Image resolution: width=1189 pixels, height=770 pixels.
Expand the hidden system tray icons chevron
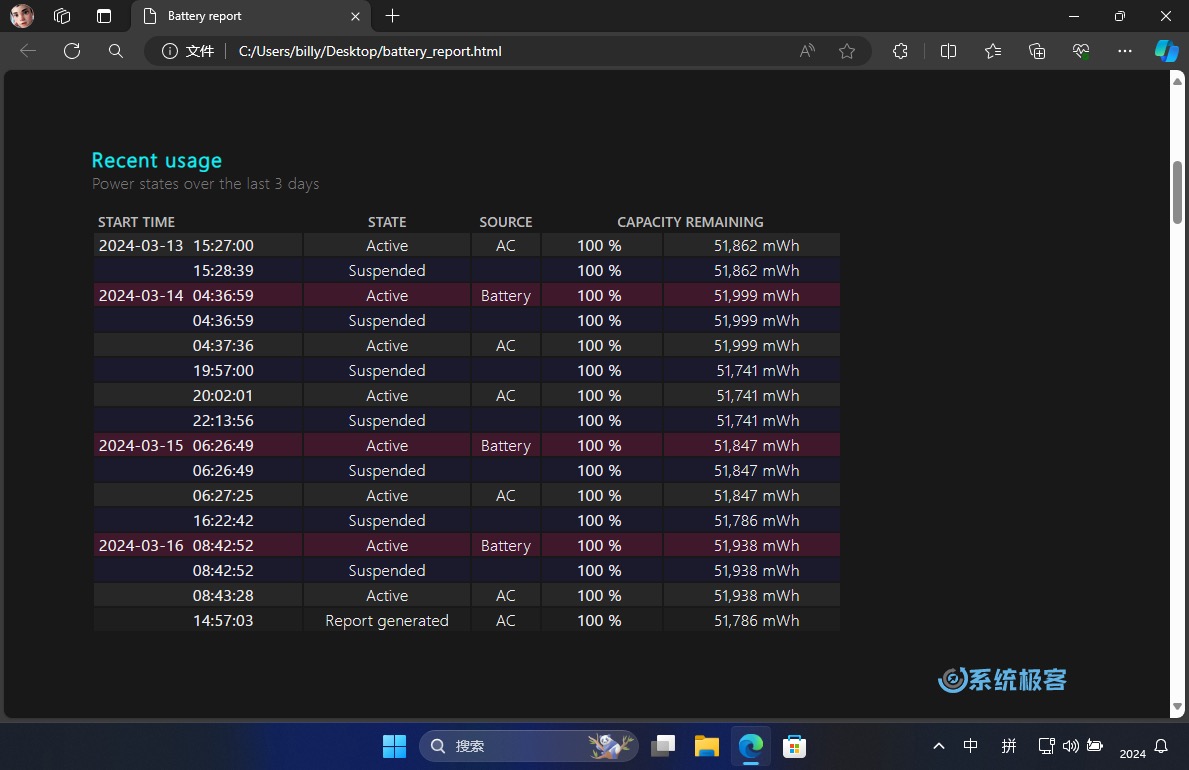[938, 746]
